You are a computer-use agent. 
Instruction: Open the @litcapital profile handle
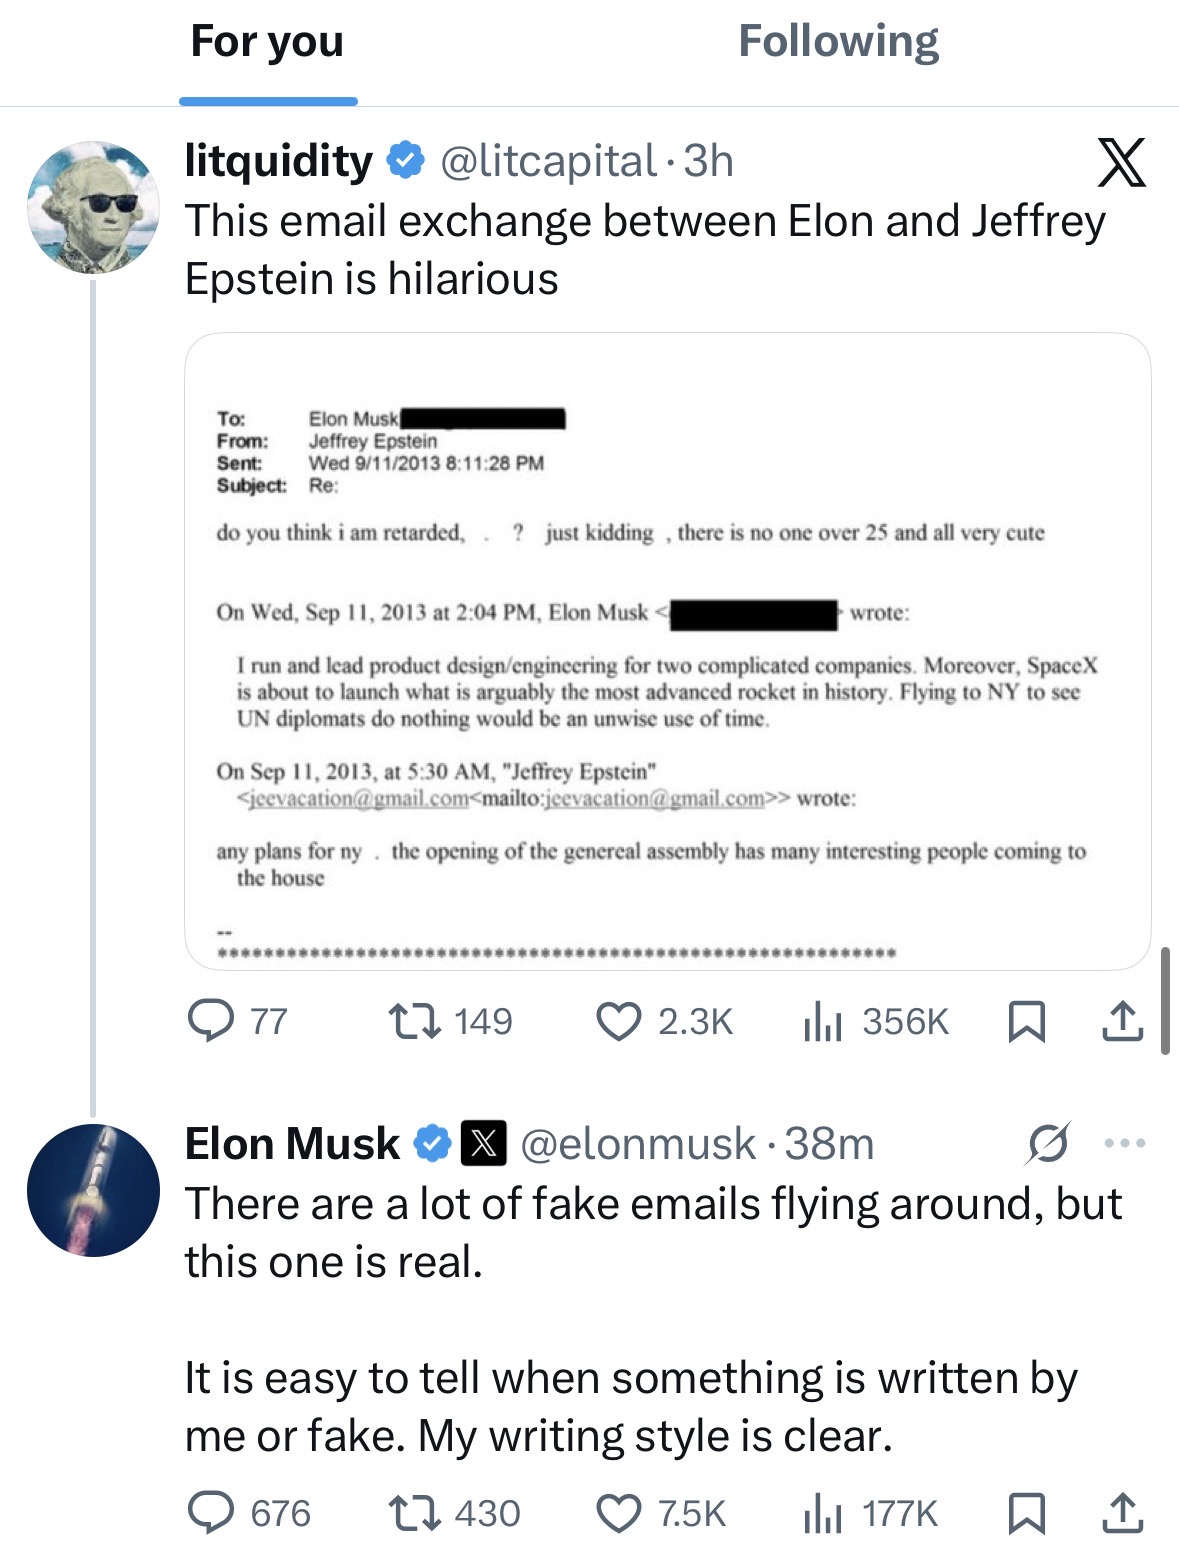(x=548, y=161)
